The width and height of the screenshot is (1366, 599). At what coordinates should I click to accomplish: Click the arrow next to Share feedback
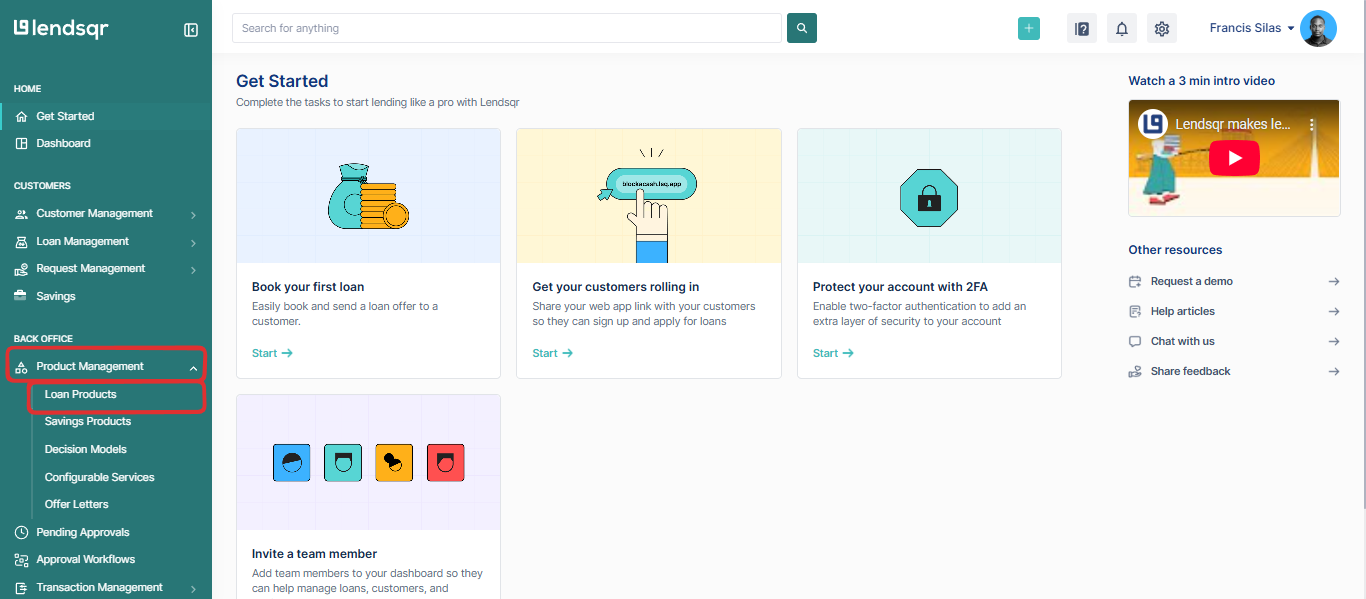click(x=1334, y=372)
